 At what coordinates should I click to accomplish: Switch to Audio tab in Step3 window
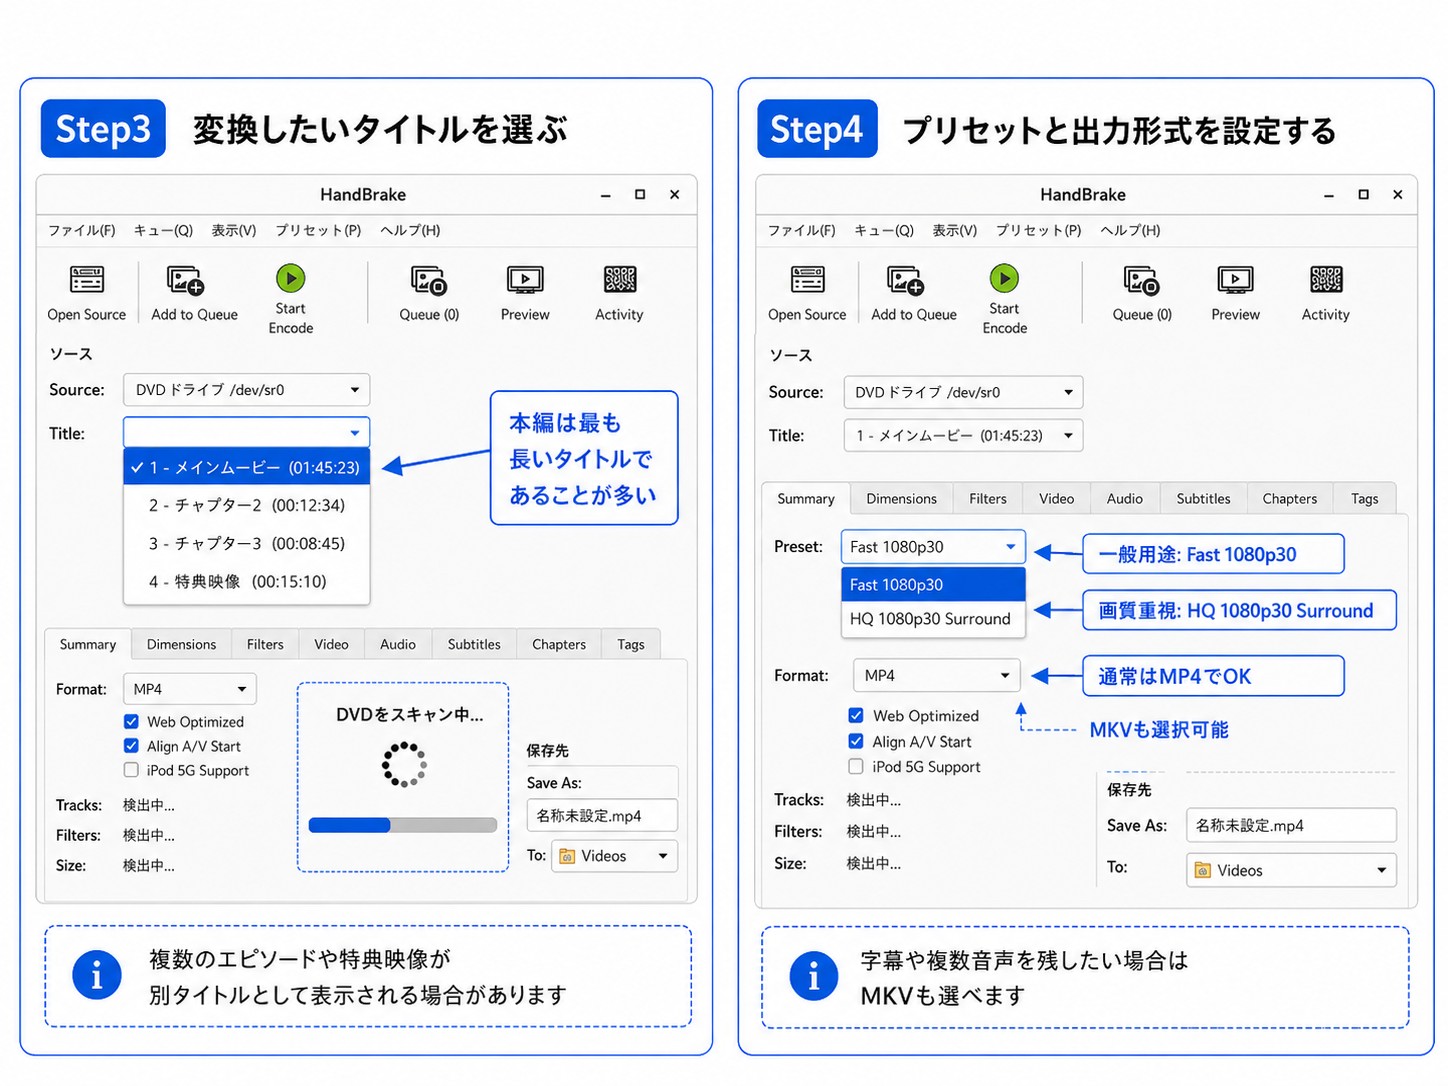[x=398, y=644]
